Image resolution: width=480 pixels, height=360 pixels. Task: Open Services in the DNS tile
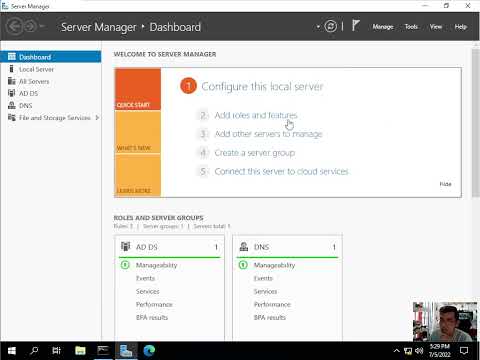click(265, 291)
